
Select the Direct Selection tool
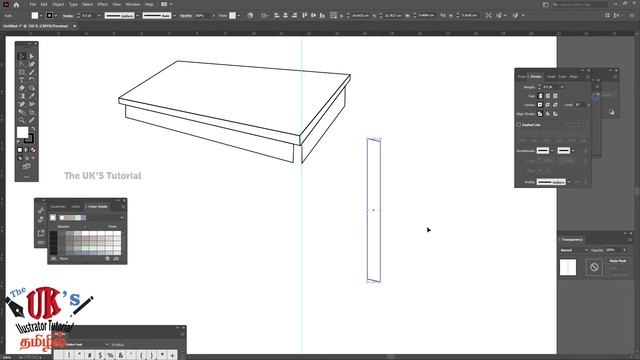pos(31,56)
